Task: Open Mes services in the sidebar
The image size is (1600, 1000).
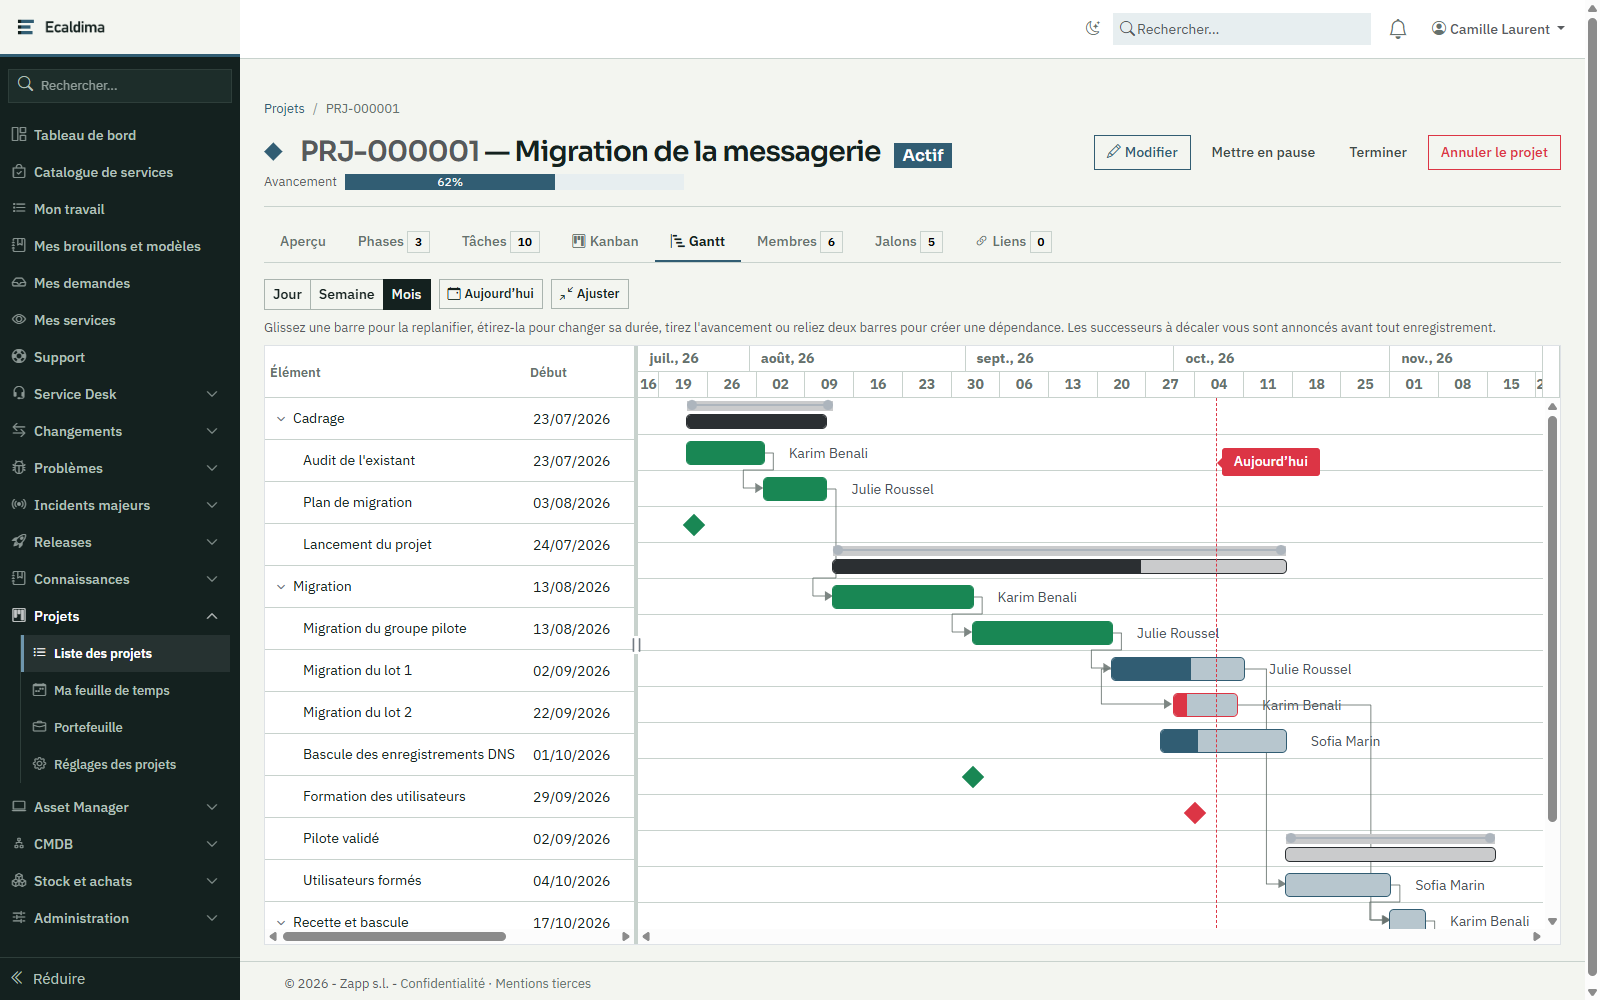Action: click(x=120, y=320)
